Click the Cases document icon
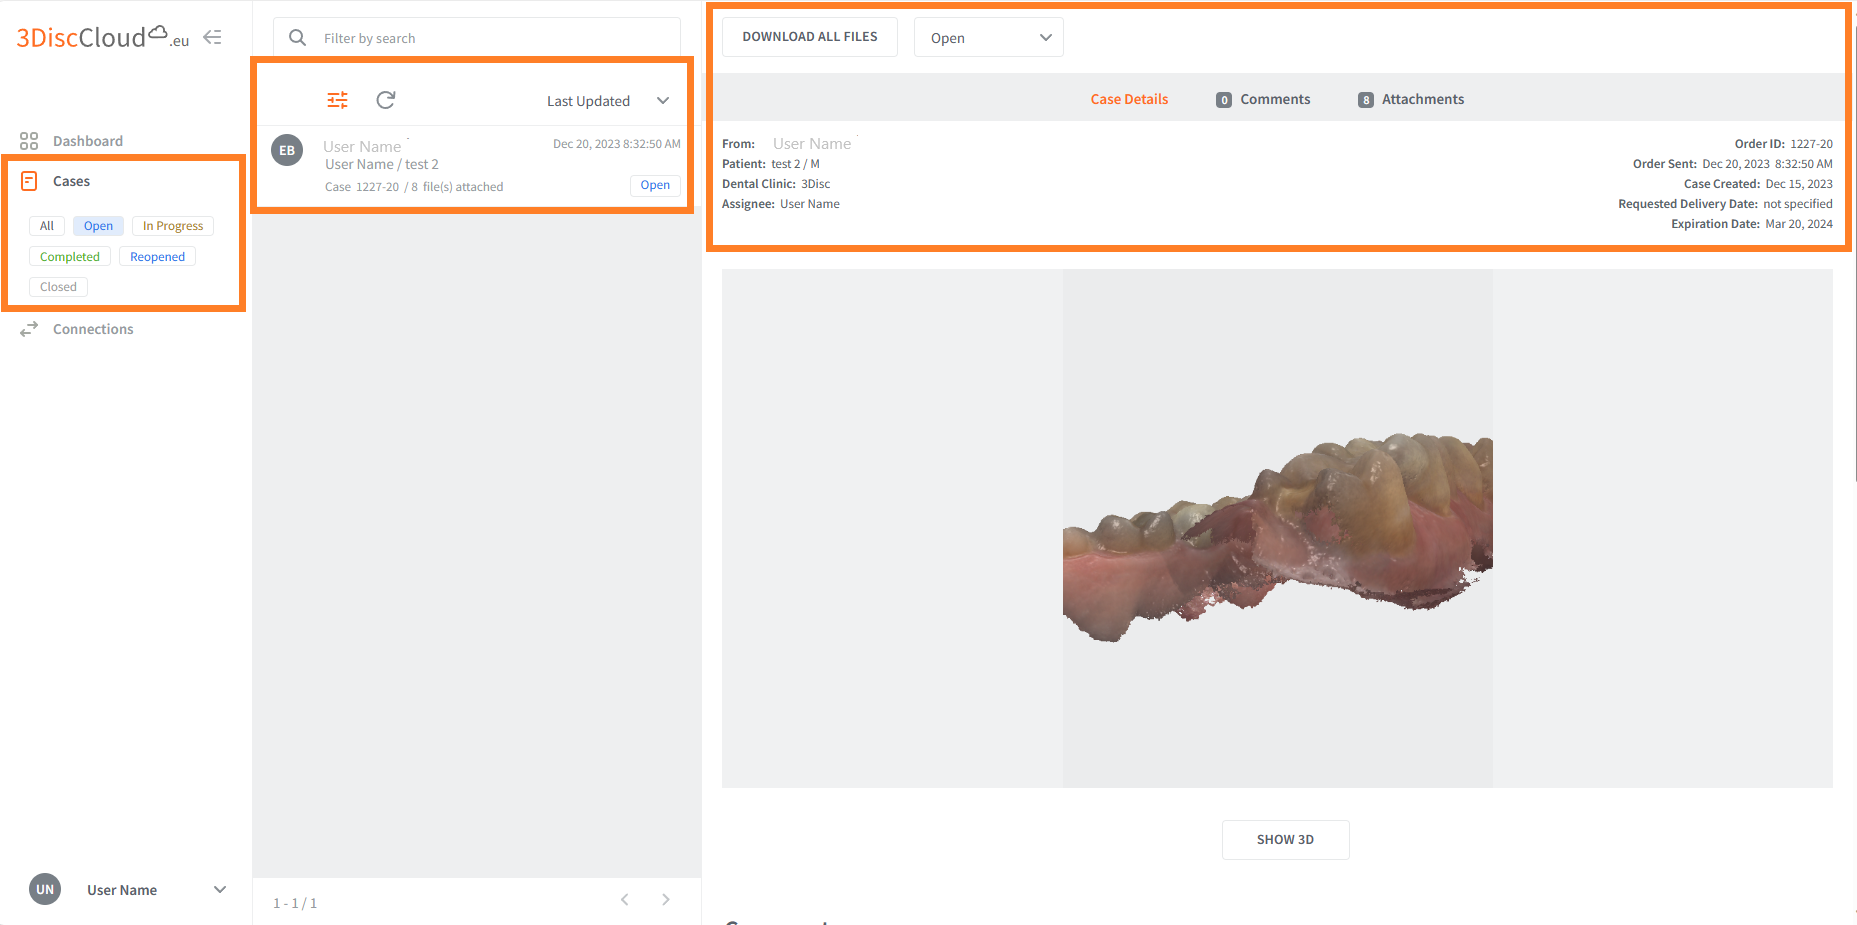This screenshot has width=1857, height=925. click(29, 181)
